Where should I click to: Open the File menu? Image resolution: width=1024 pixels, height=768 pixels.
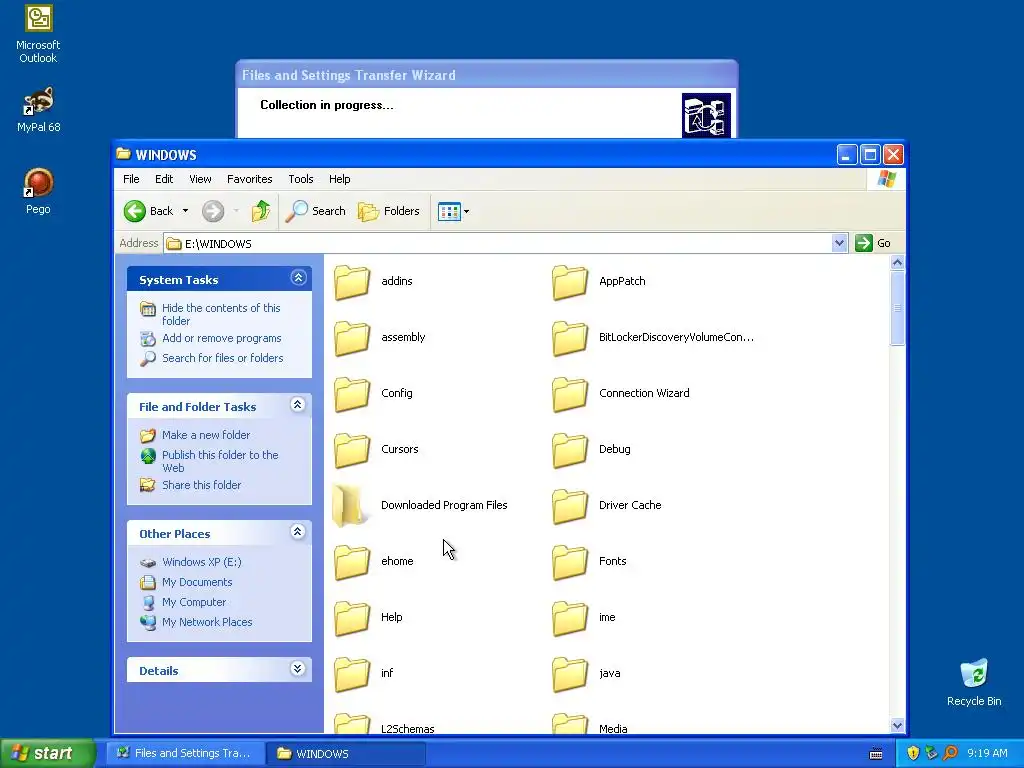(x=131, y=179)
